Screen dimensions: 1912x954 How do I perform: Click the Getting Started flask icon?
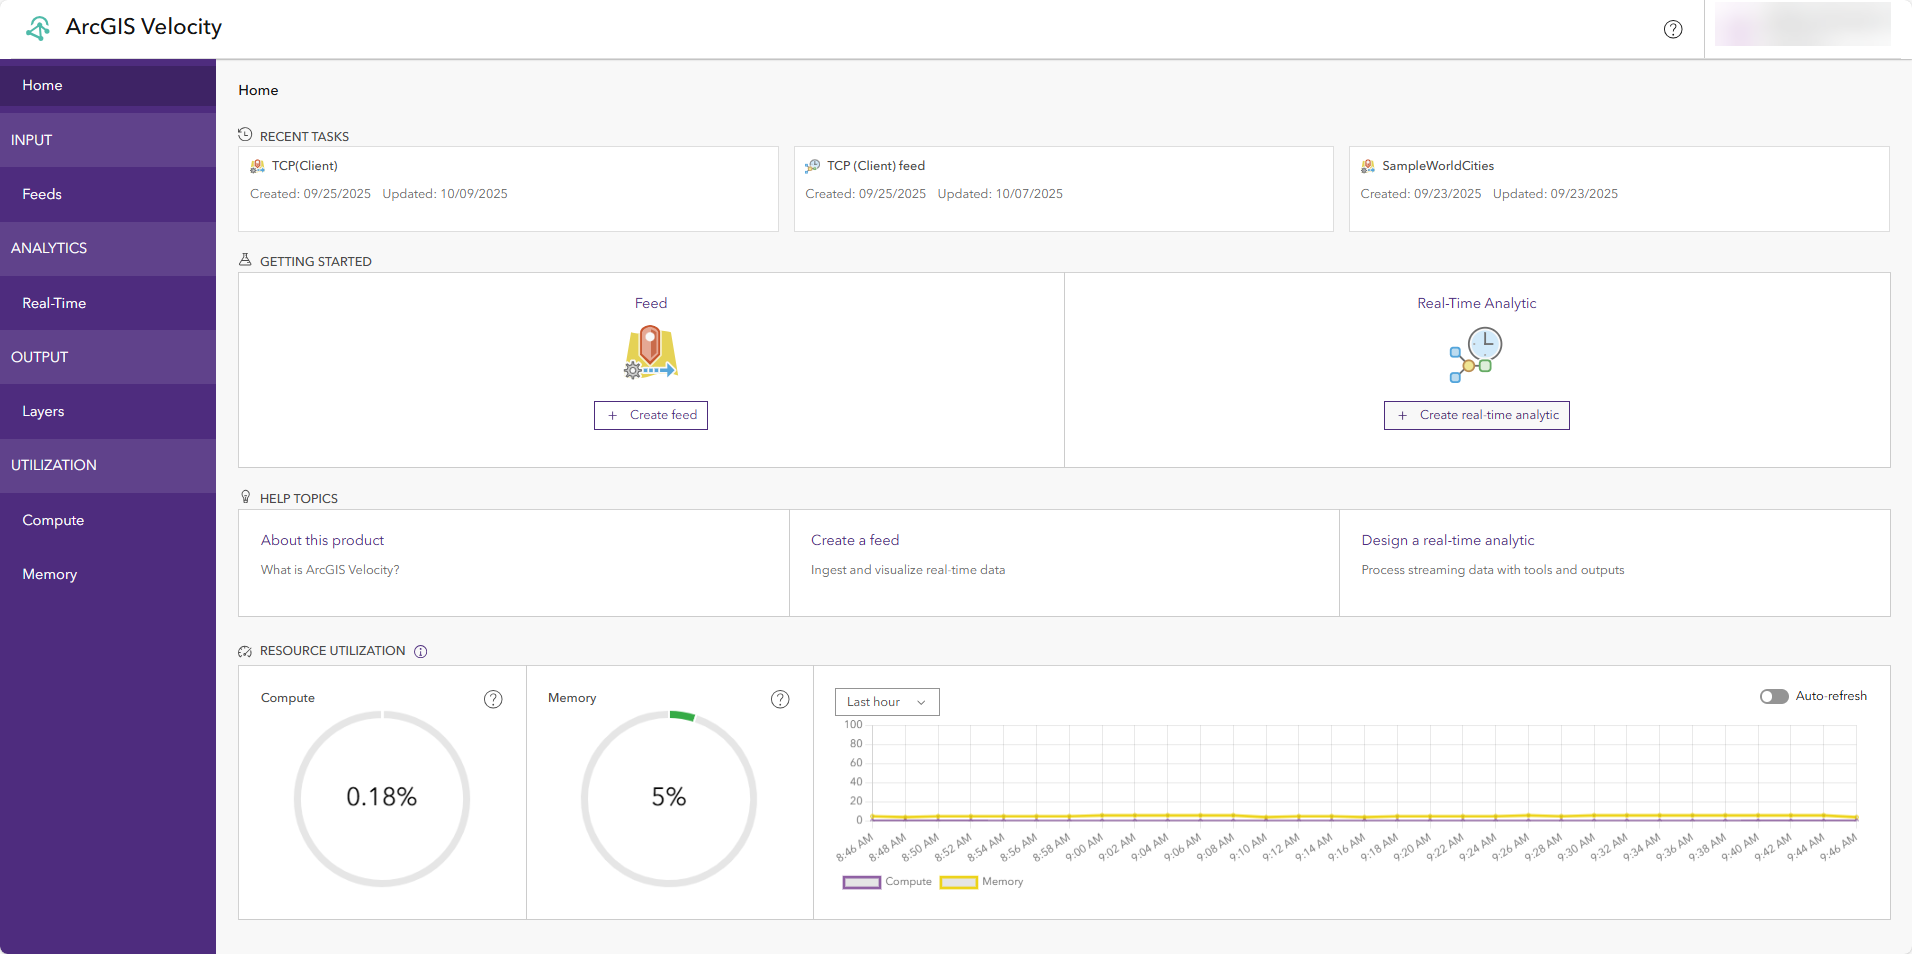tap(245, 260)
